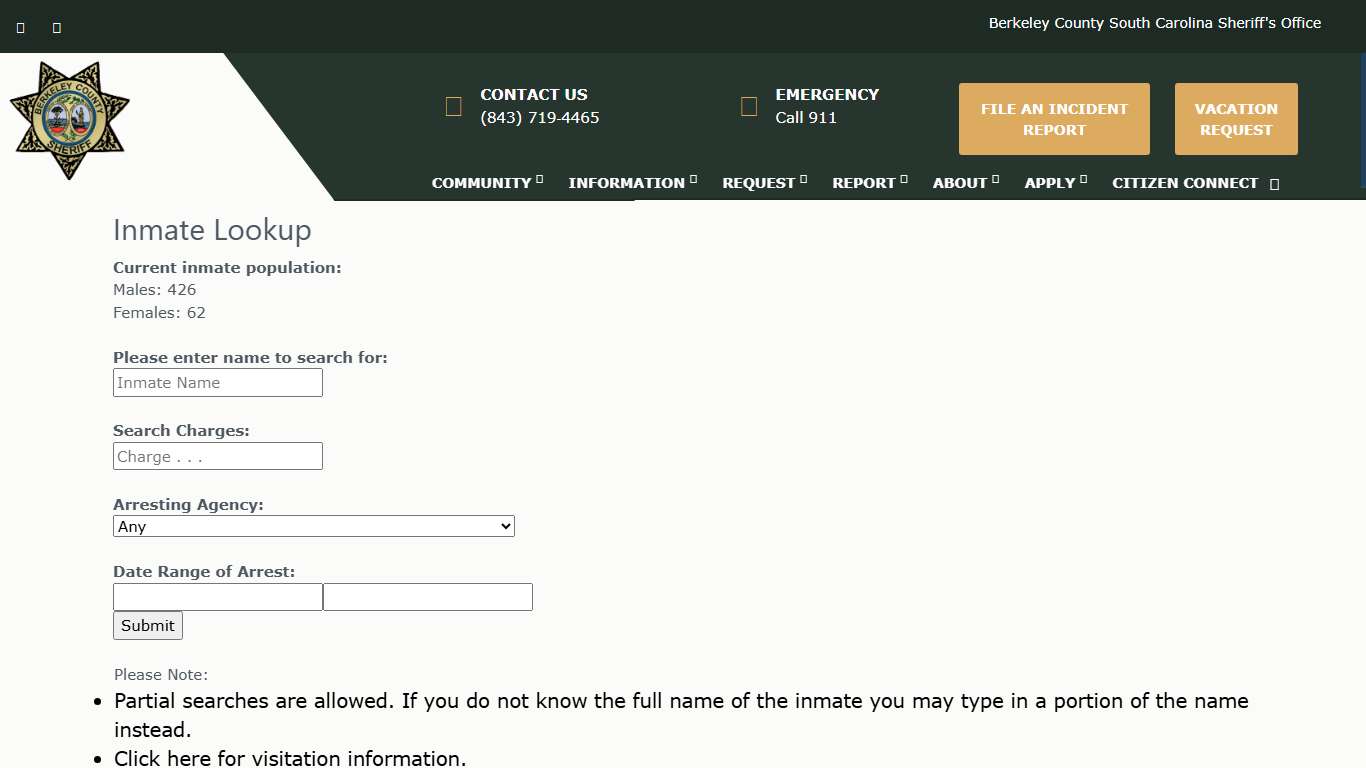Screen dimensions: 1366x768
Task: Expand the INFORMATION dropdown menu
Action: pyautogui.click(x=626, y=183)
